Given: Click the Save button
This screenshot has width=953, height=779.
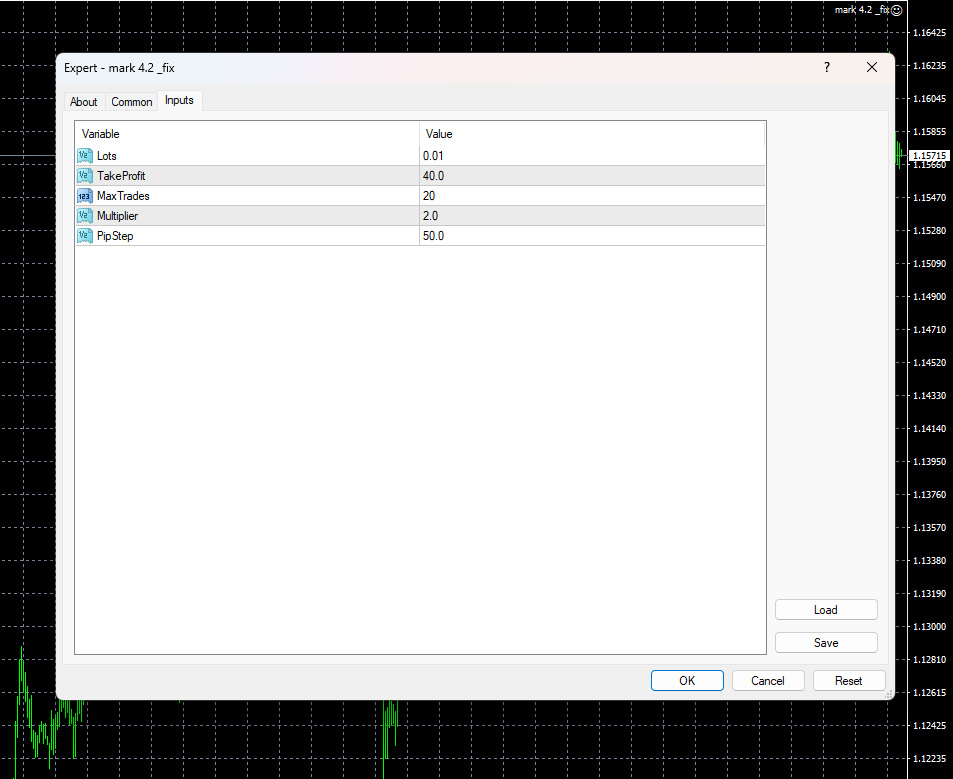Looking at the screenshot, I should pyautogui.click(x=826, y=642).
